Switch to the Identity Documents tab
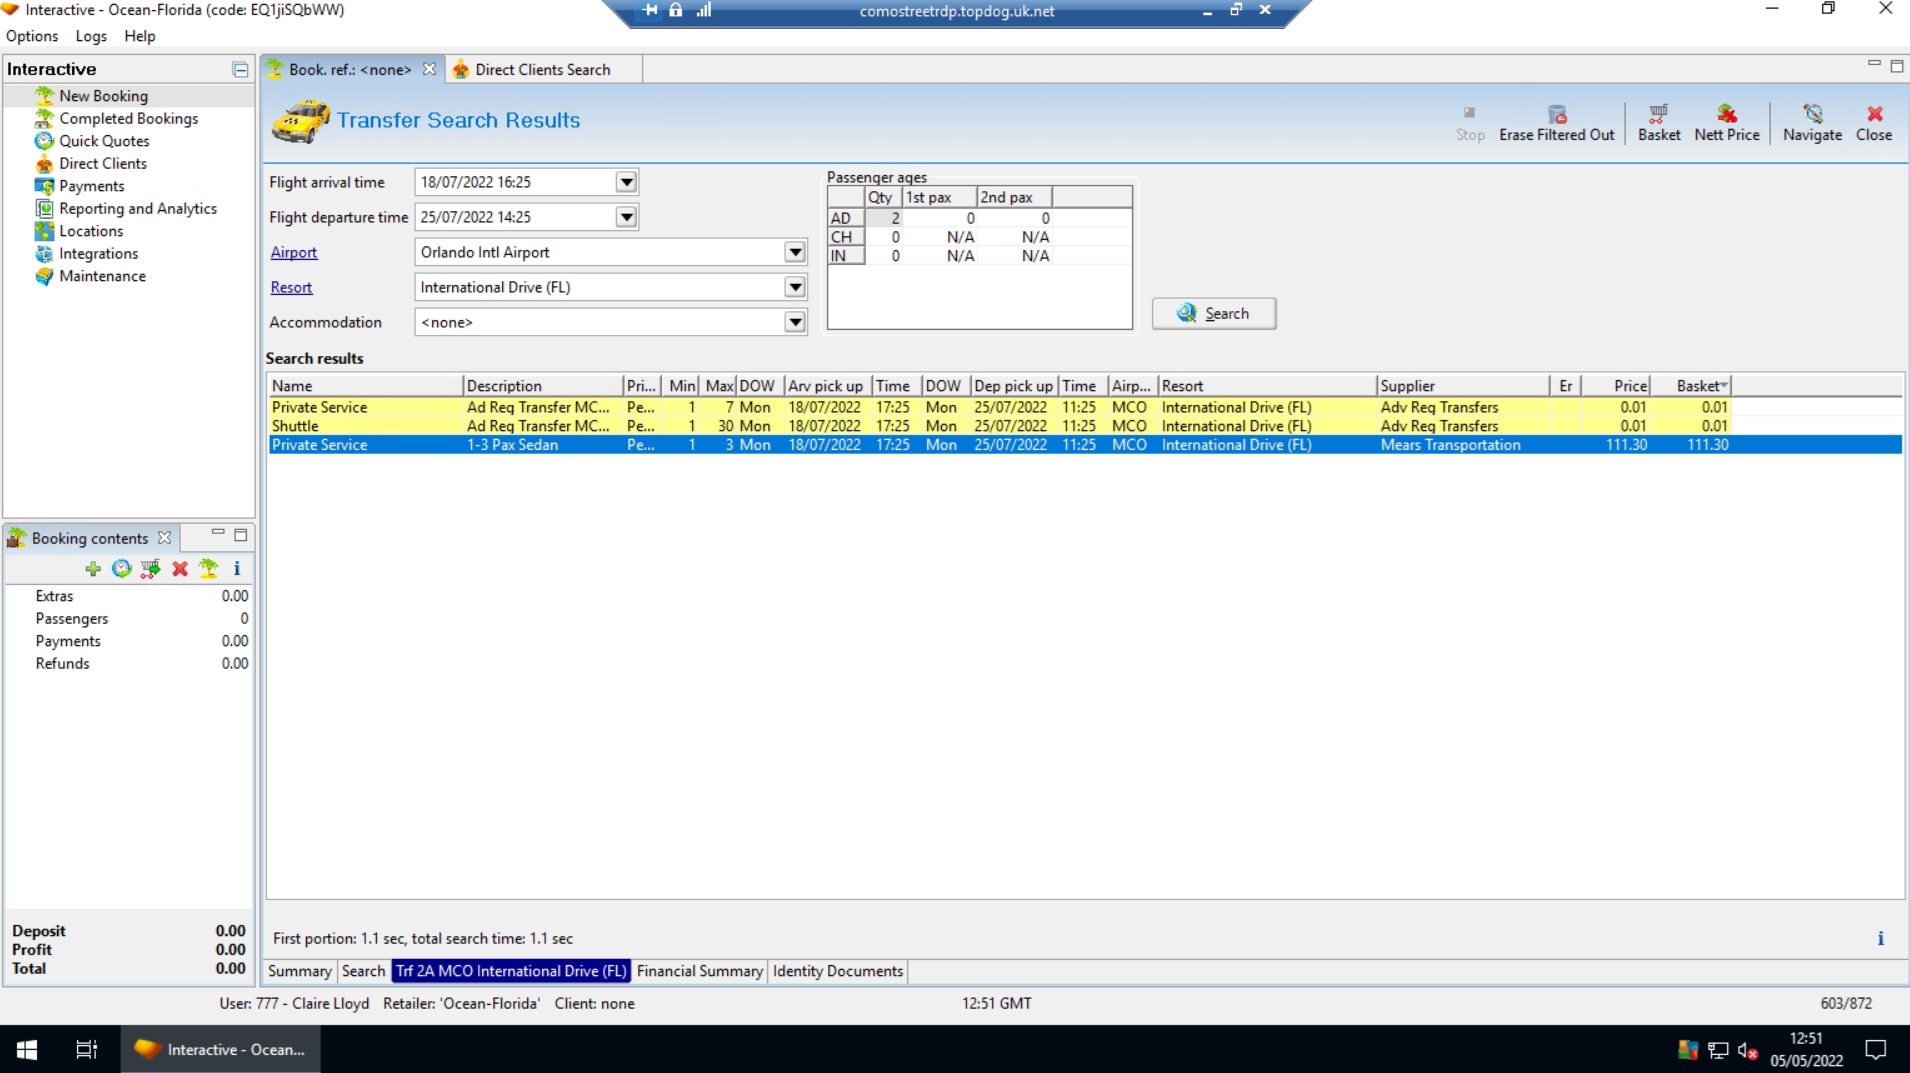The height and width of the screenshot is (1073, 1910). point(838,971)
